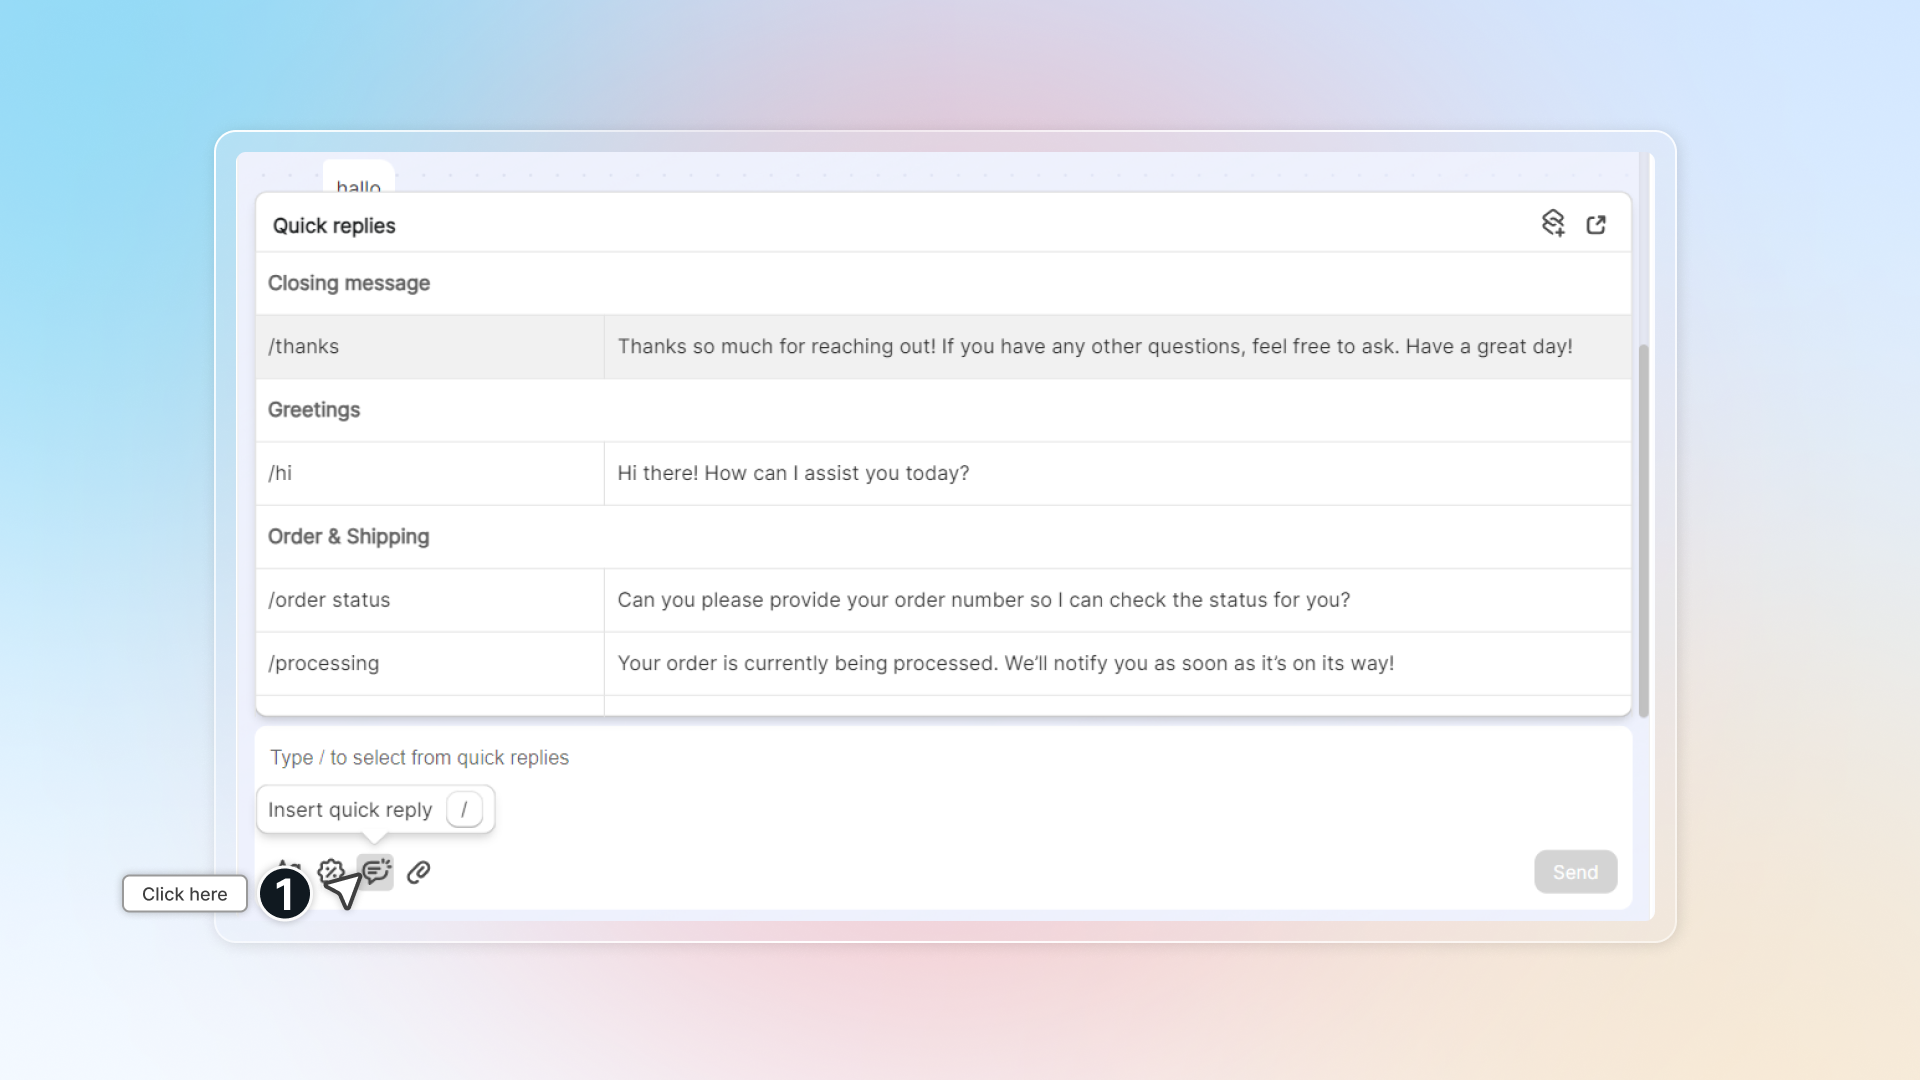This screenshot has height=1080, width=1920.
Task: Click the Aa text formatting icon
Action: pos(289,865)
